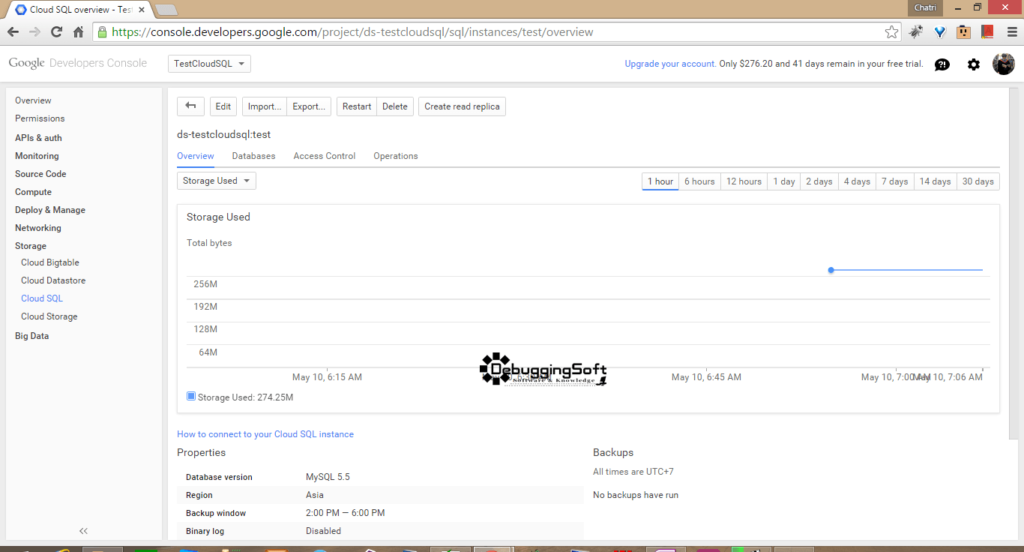Viewport: 1024px width, 552px height.
Task: Open How to connect to your Cloud SQL instance
Action: 265,434
